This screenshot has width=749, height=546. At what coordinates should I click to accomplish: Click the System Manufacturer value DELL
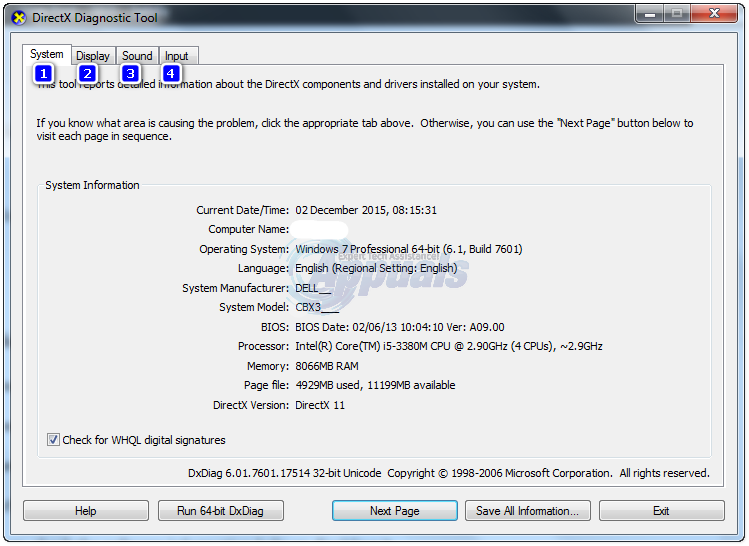[313, 288]
